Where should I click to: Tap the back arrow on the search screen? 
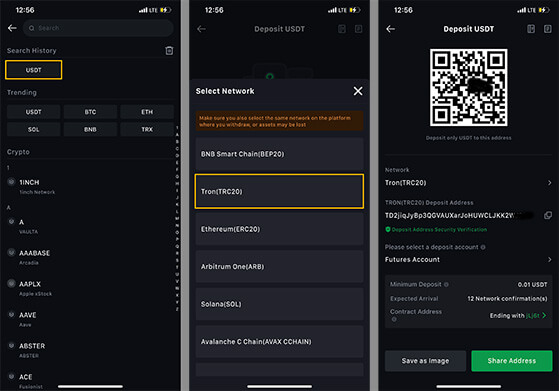coord(12,28)
